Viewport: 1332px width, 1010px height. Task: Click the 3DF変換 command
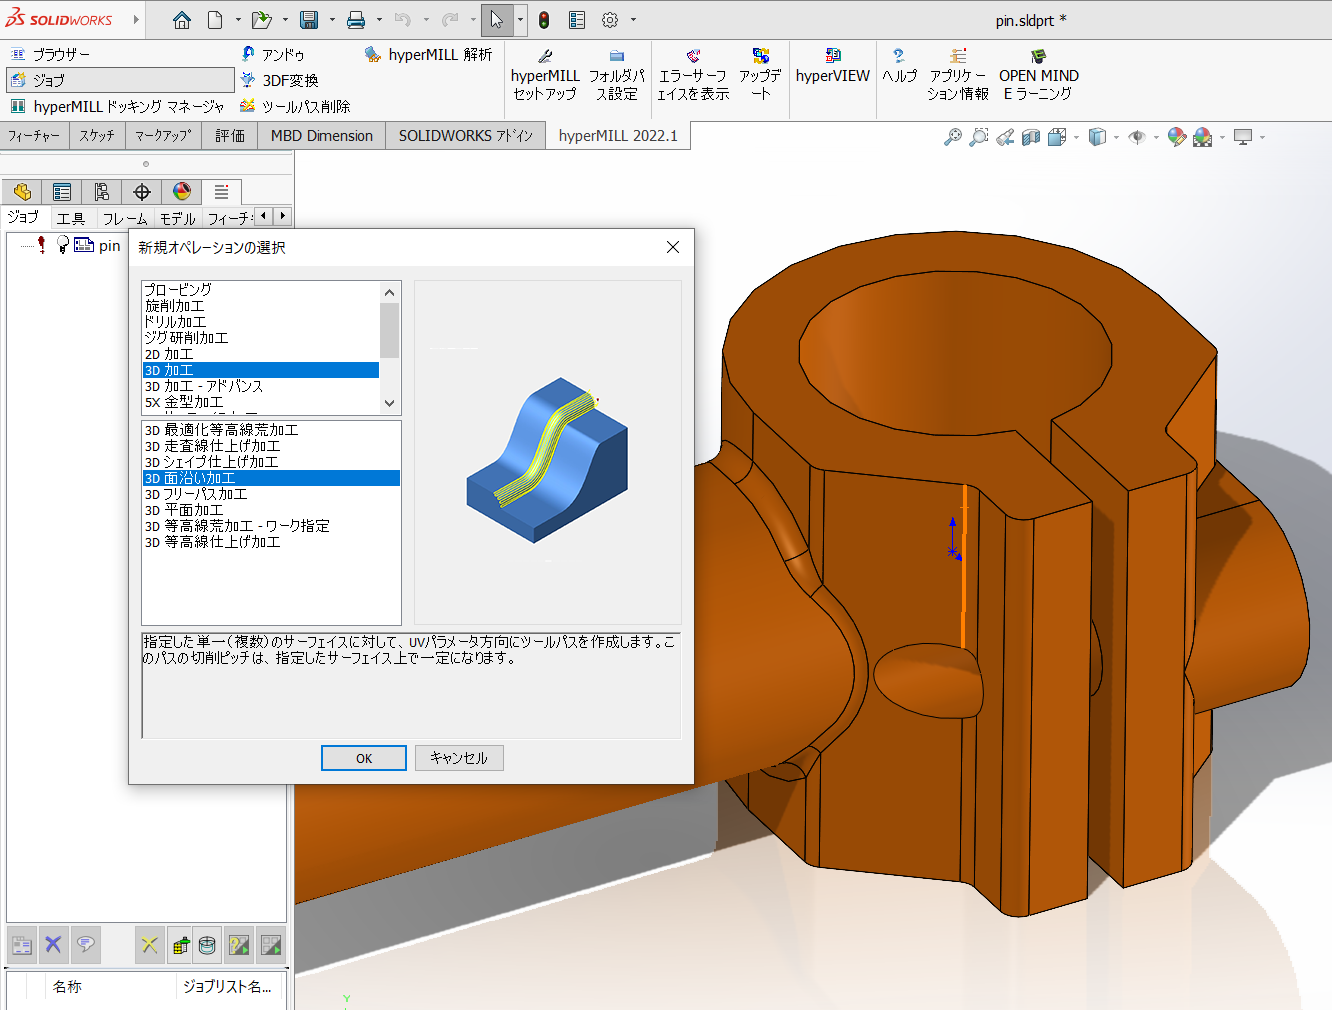[279, 80]
